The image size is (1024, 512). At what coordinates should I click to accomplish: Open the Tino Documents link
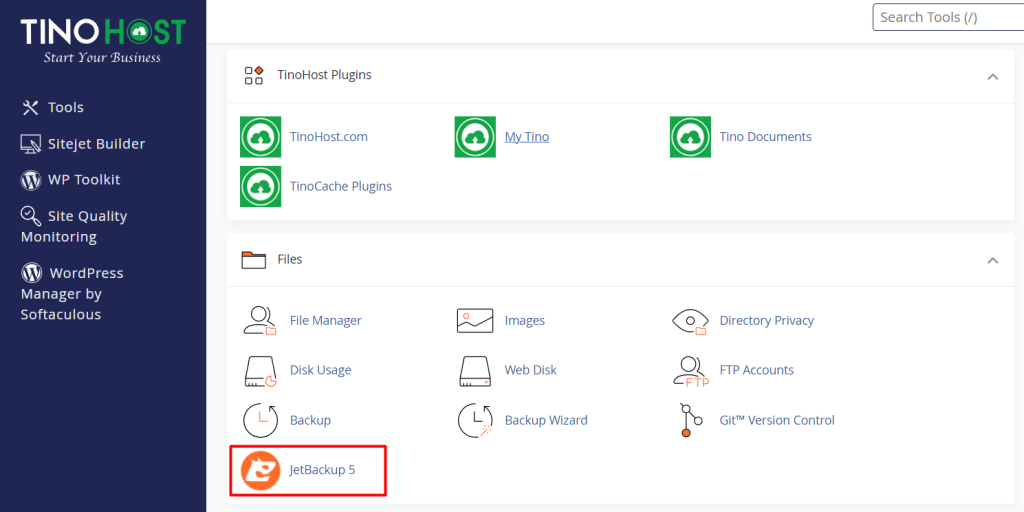(765, 137)
